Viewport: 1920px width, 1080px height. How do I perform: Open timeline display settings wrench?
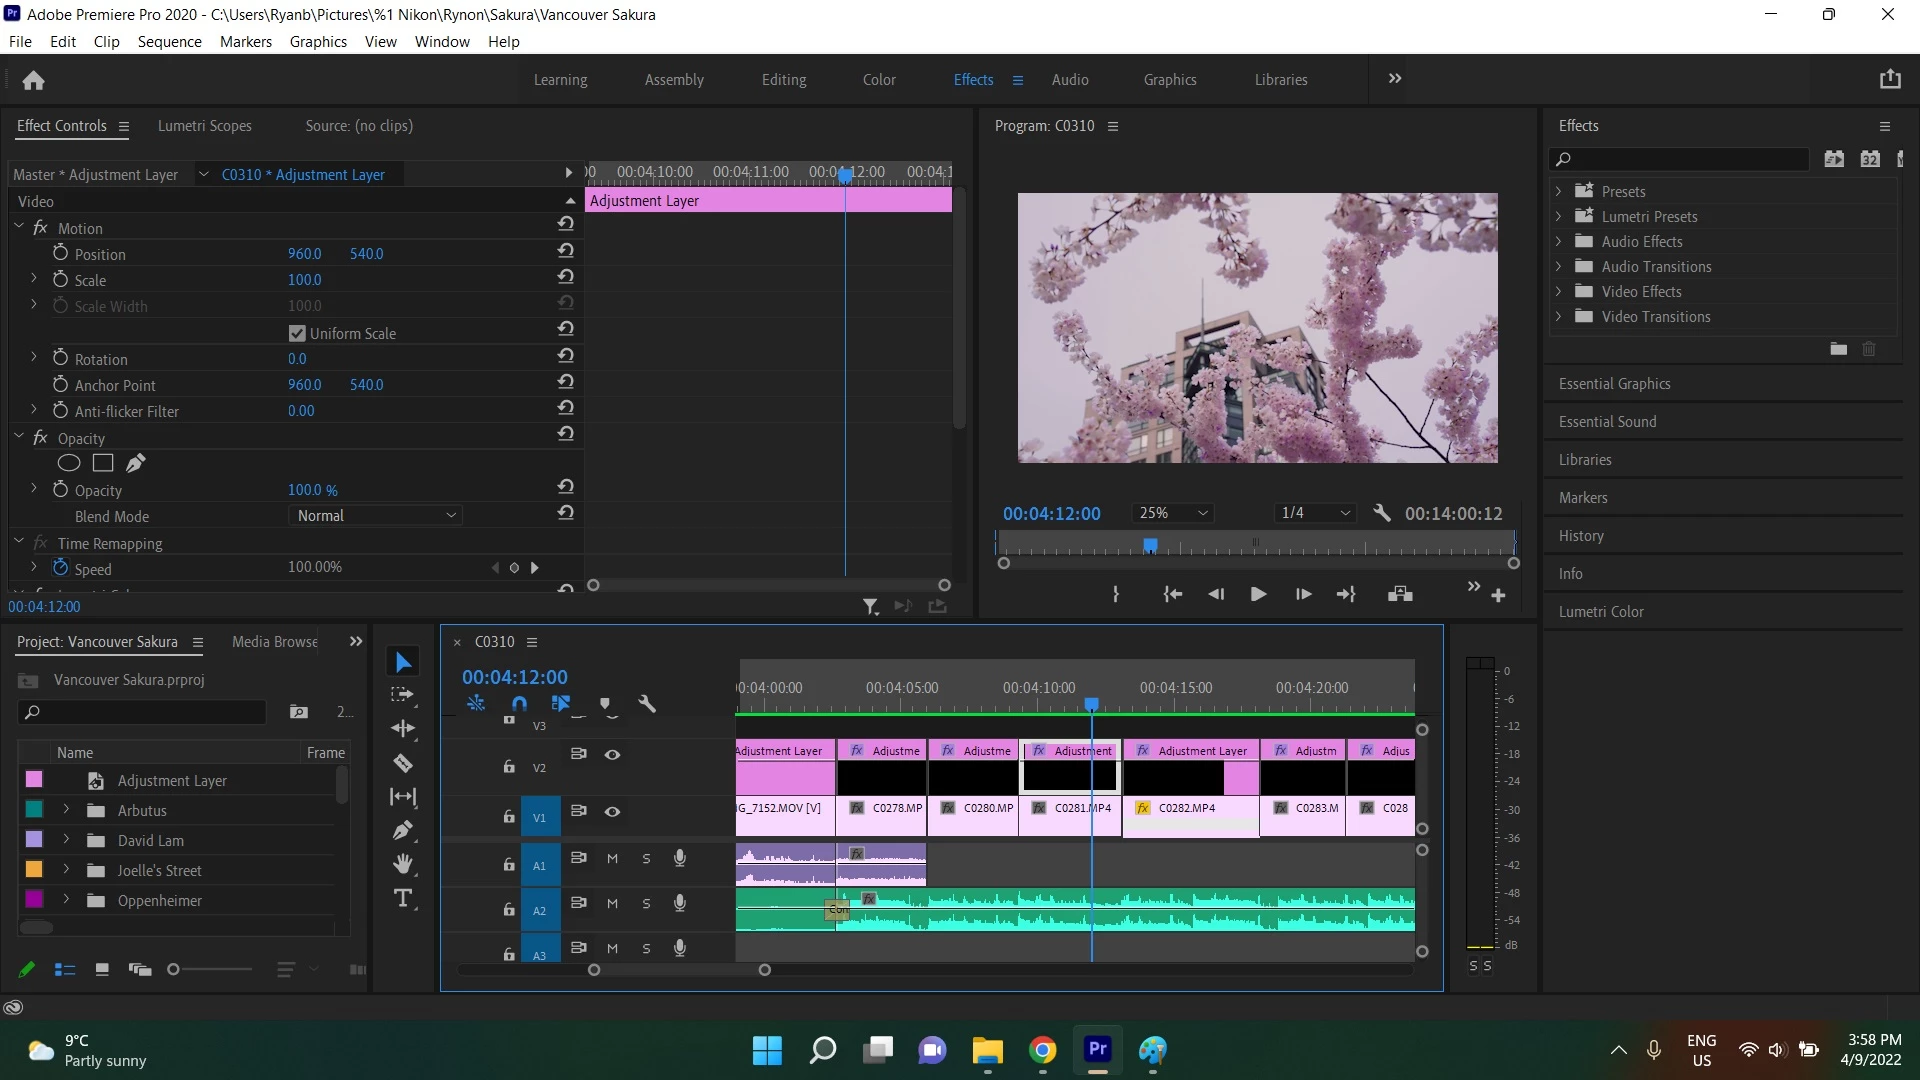[x=647, y=704]
